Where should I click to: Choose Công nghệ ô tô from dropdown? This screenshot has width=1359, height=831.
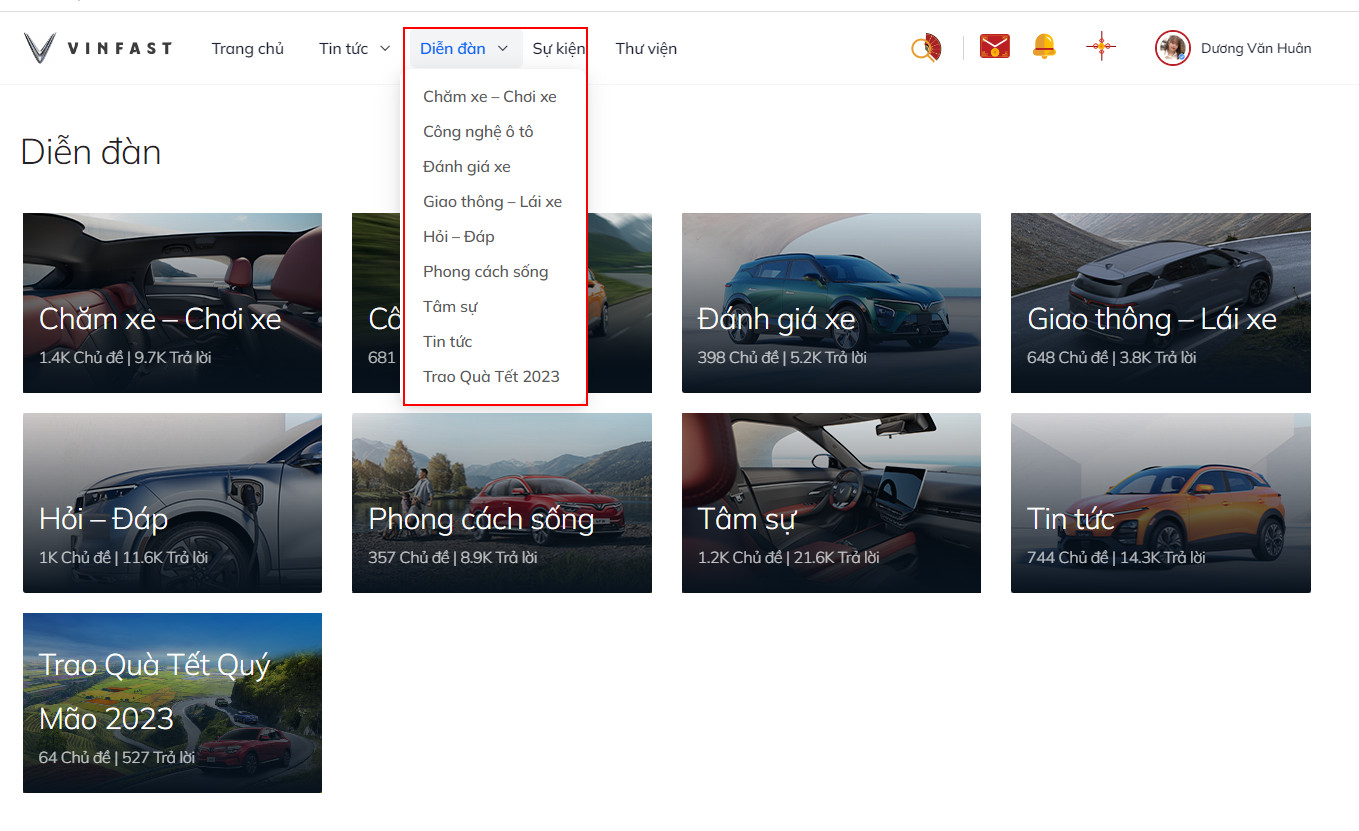click(x=478, y=132)
